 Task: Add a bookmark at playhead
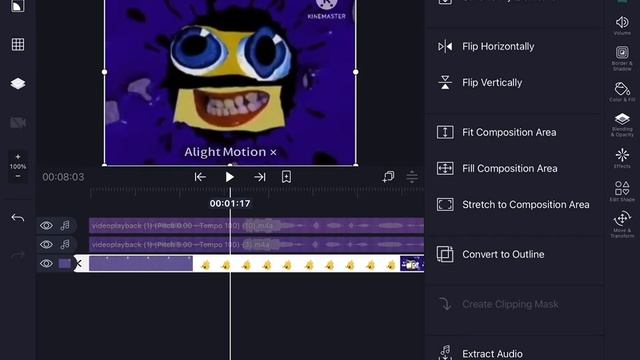[287, 177]
